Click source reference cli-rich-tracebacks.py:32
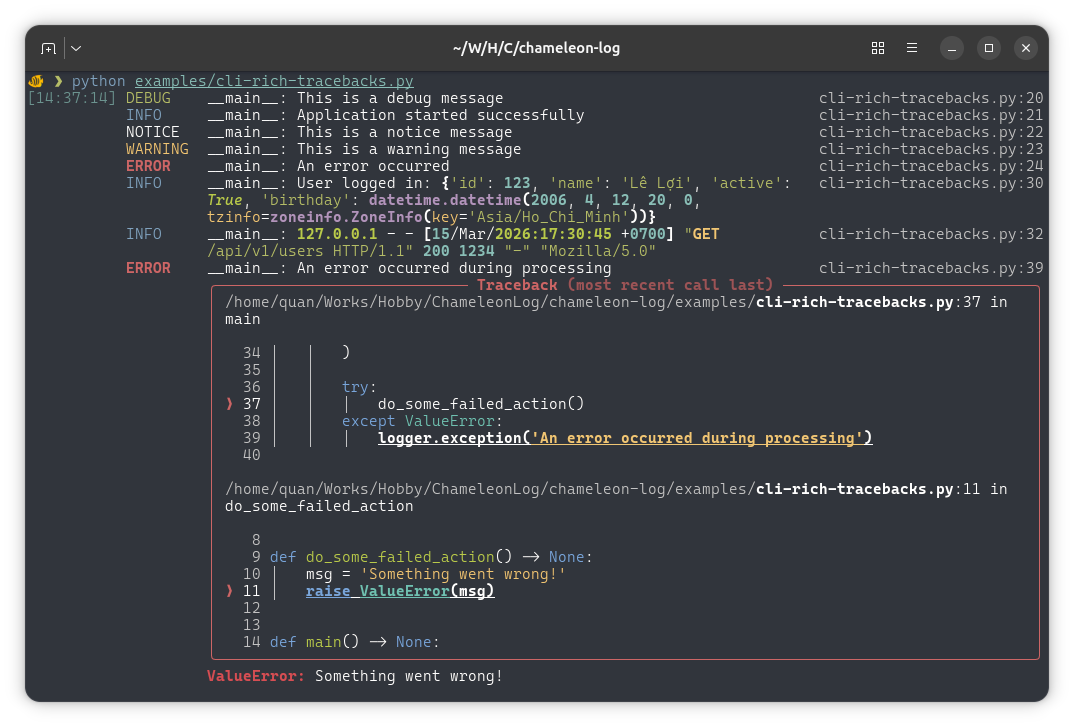The width and height of the screenshot is (1074, 727). pos(931,234)
